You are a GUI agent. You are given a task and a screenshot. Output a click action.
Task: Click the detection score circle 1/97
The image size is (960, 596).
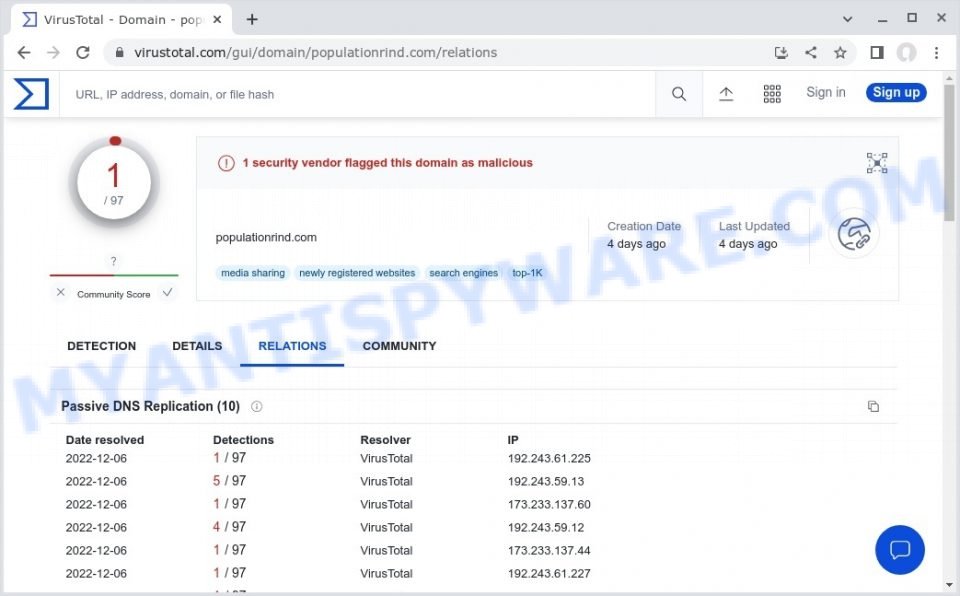point(114,182)
